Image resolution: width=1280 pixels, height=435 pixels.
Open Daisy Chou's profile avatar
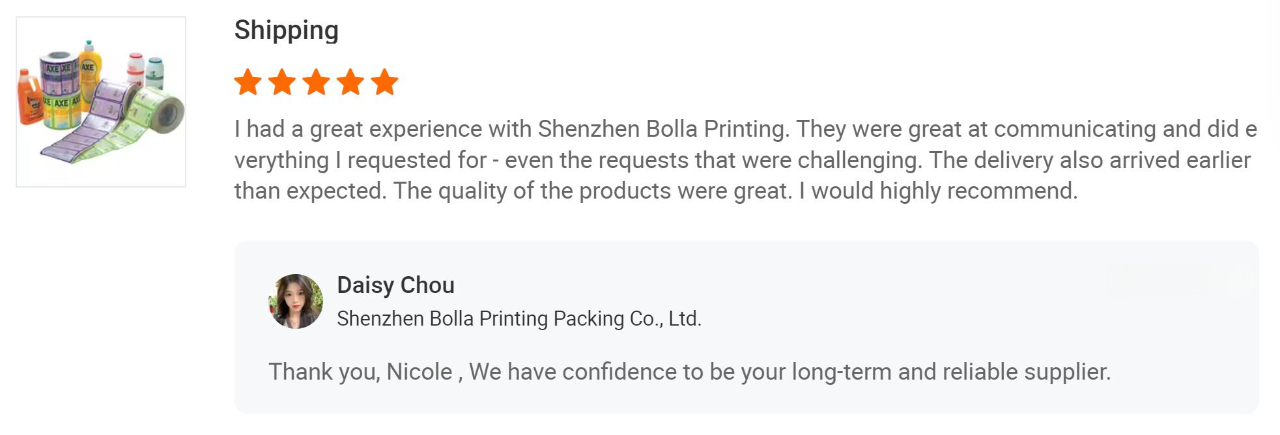(x=296, y=302)
